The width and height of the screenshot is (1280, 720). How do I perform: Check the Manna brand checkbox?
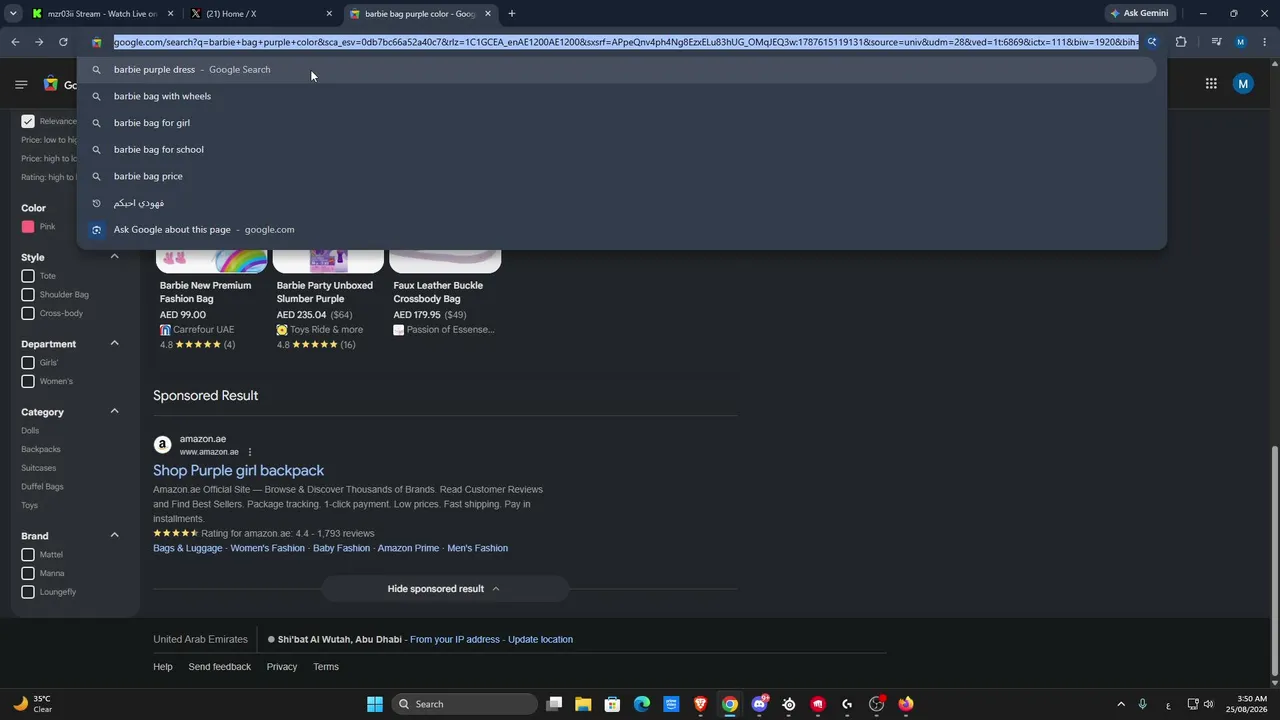coord(28,574)
